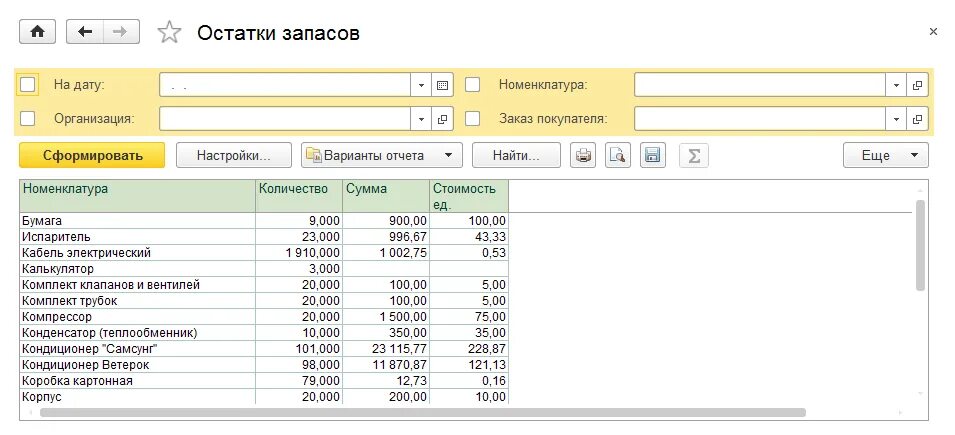The height and width of the screenshot is (435, 955).
Task: Open Настройки... dialog
Action: point(234,155)
